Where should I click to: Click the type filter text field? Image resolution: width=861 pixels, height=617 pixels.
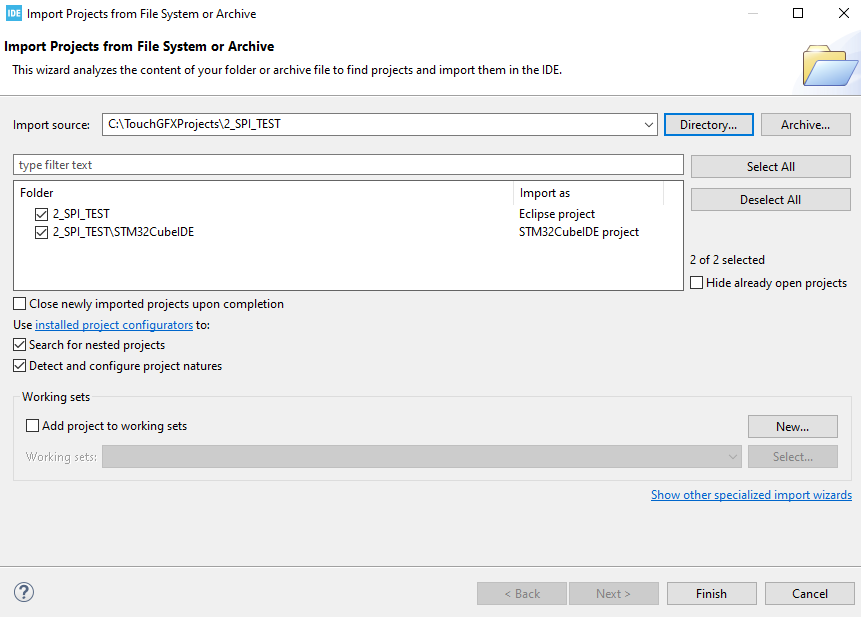(x=348, y=165)
